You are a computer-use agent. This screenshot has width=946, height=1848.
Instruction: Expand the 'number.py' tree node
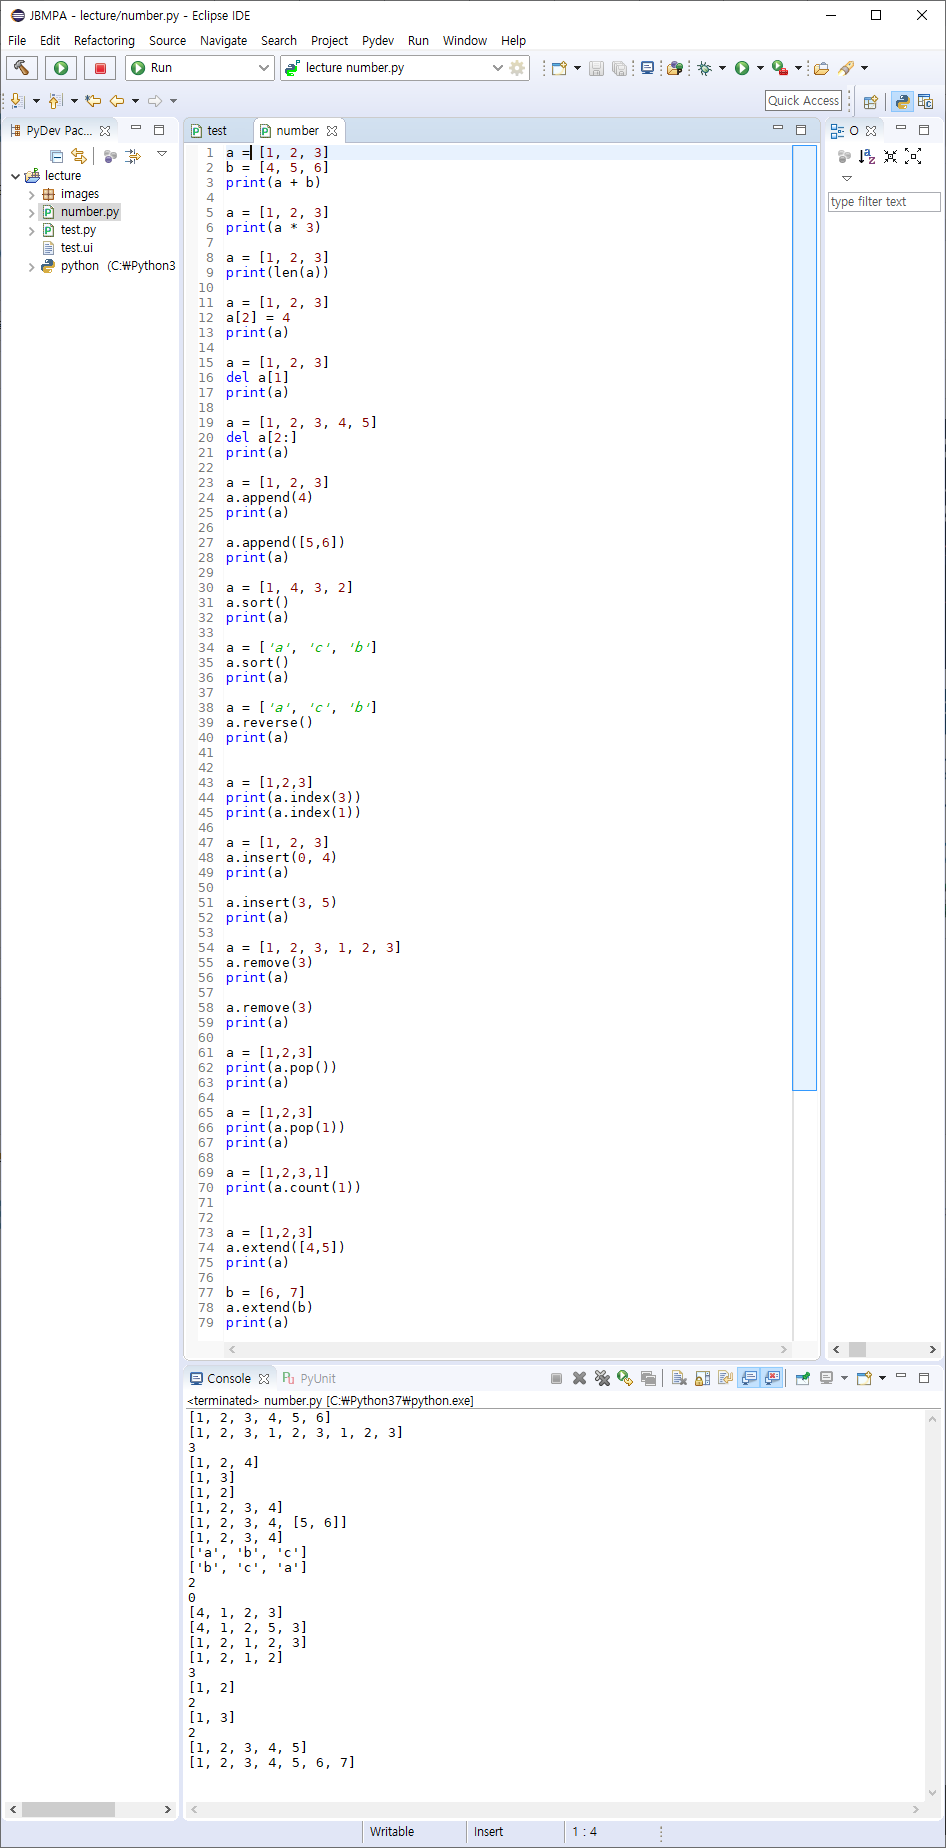pos(31,213)
